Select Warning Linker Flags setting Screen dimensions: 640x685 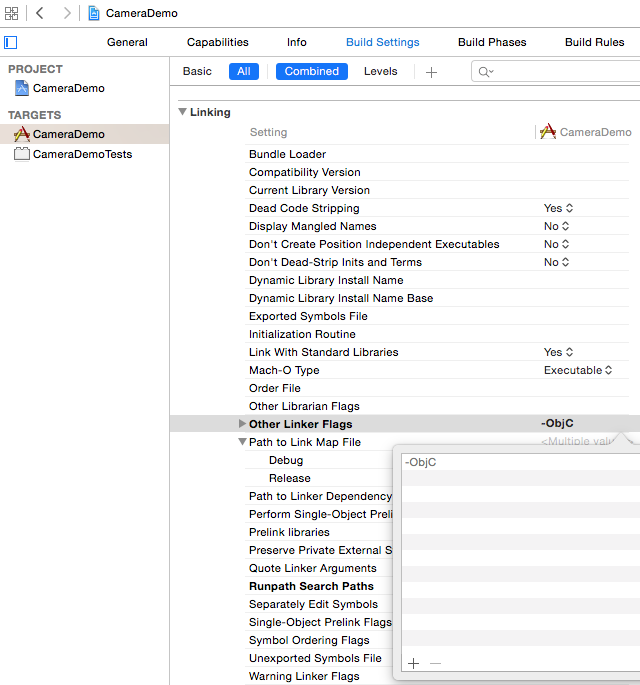point(304,676)
